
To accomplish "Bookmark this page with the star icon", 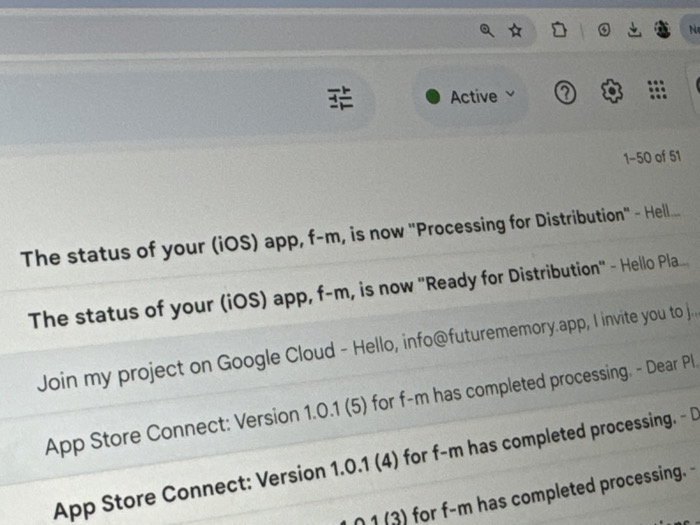I will click(x=516, y=30).
